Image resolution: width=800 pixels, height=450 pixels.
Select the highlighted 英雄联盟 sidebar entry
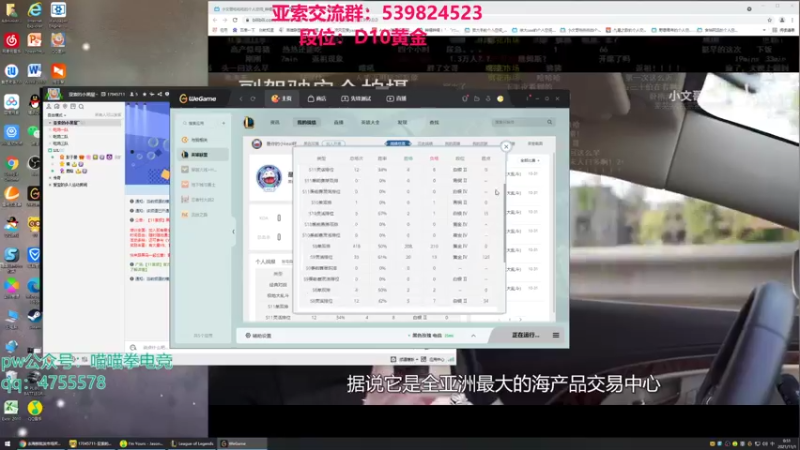tap(203, 154)
